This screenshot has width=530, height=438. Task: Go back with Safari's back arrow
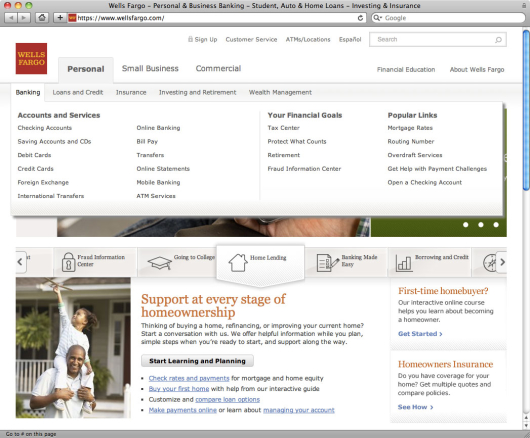(11, 18)
